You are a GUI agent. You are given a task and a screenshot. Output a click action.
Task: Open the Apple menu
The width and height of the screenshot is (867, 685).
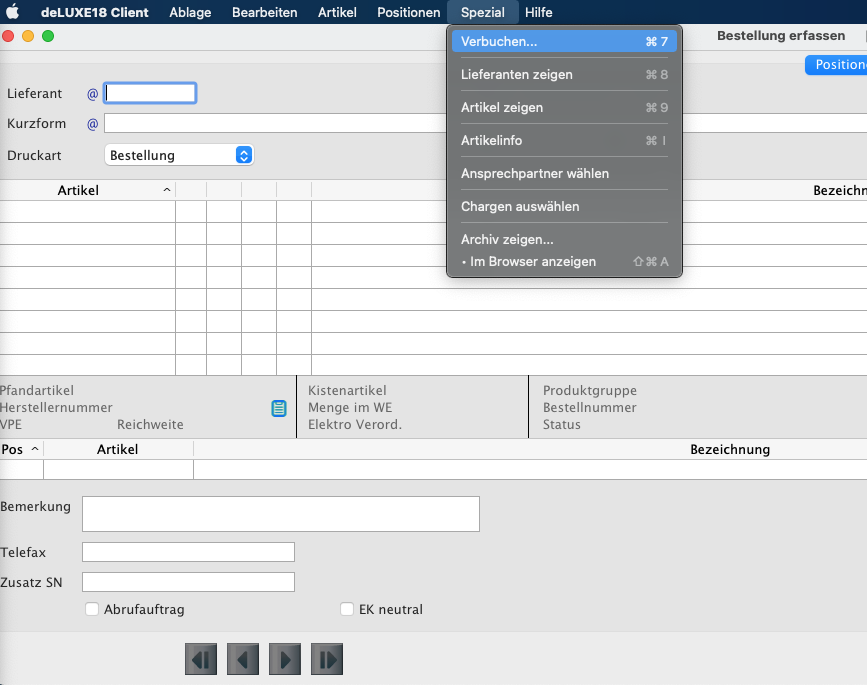coord(14,12)
